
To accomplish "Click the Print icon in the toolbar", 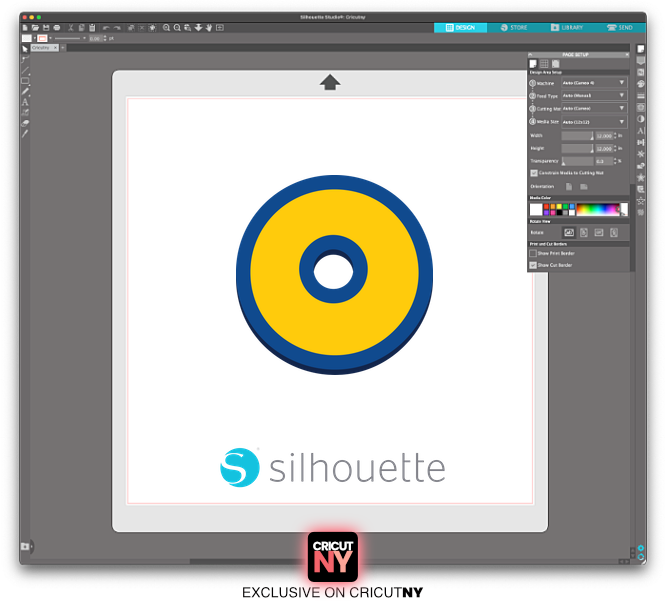I will [57, 28].
